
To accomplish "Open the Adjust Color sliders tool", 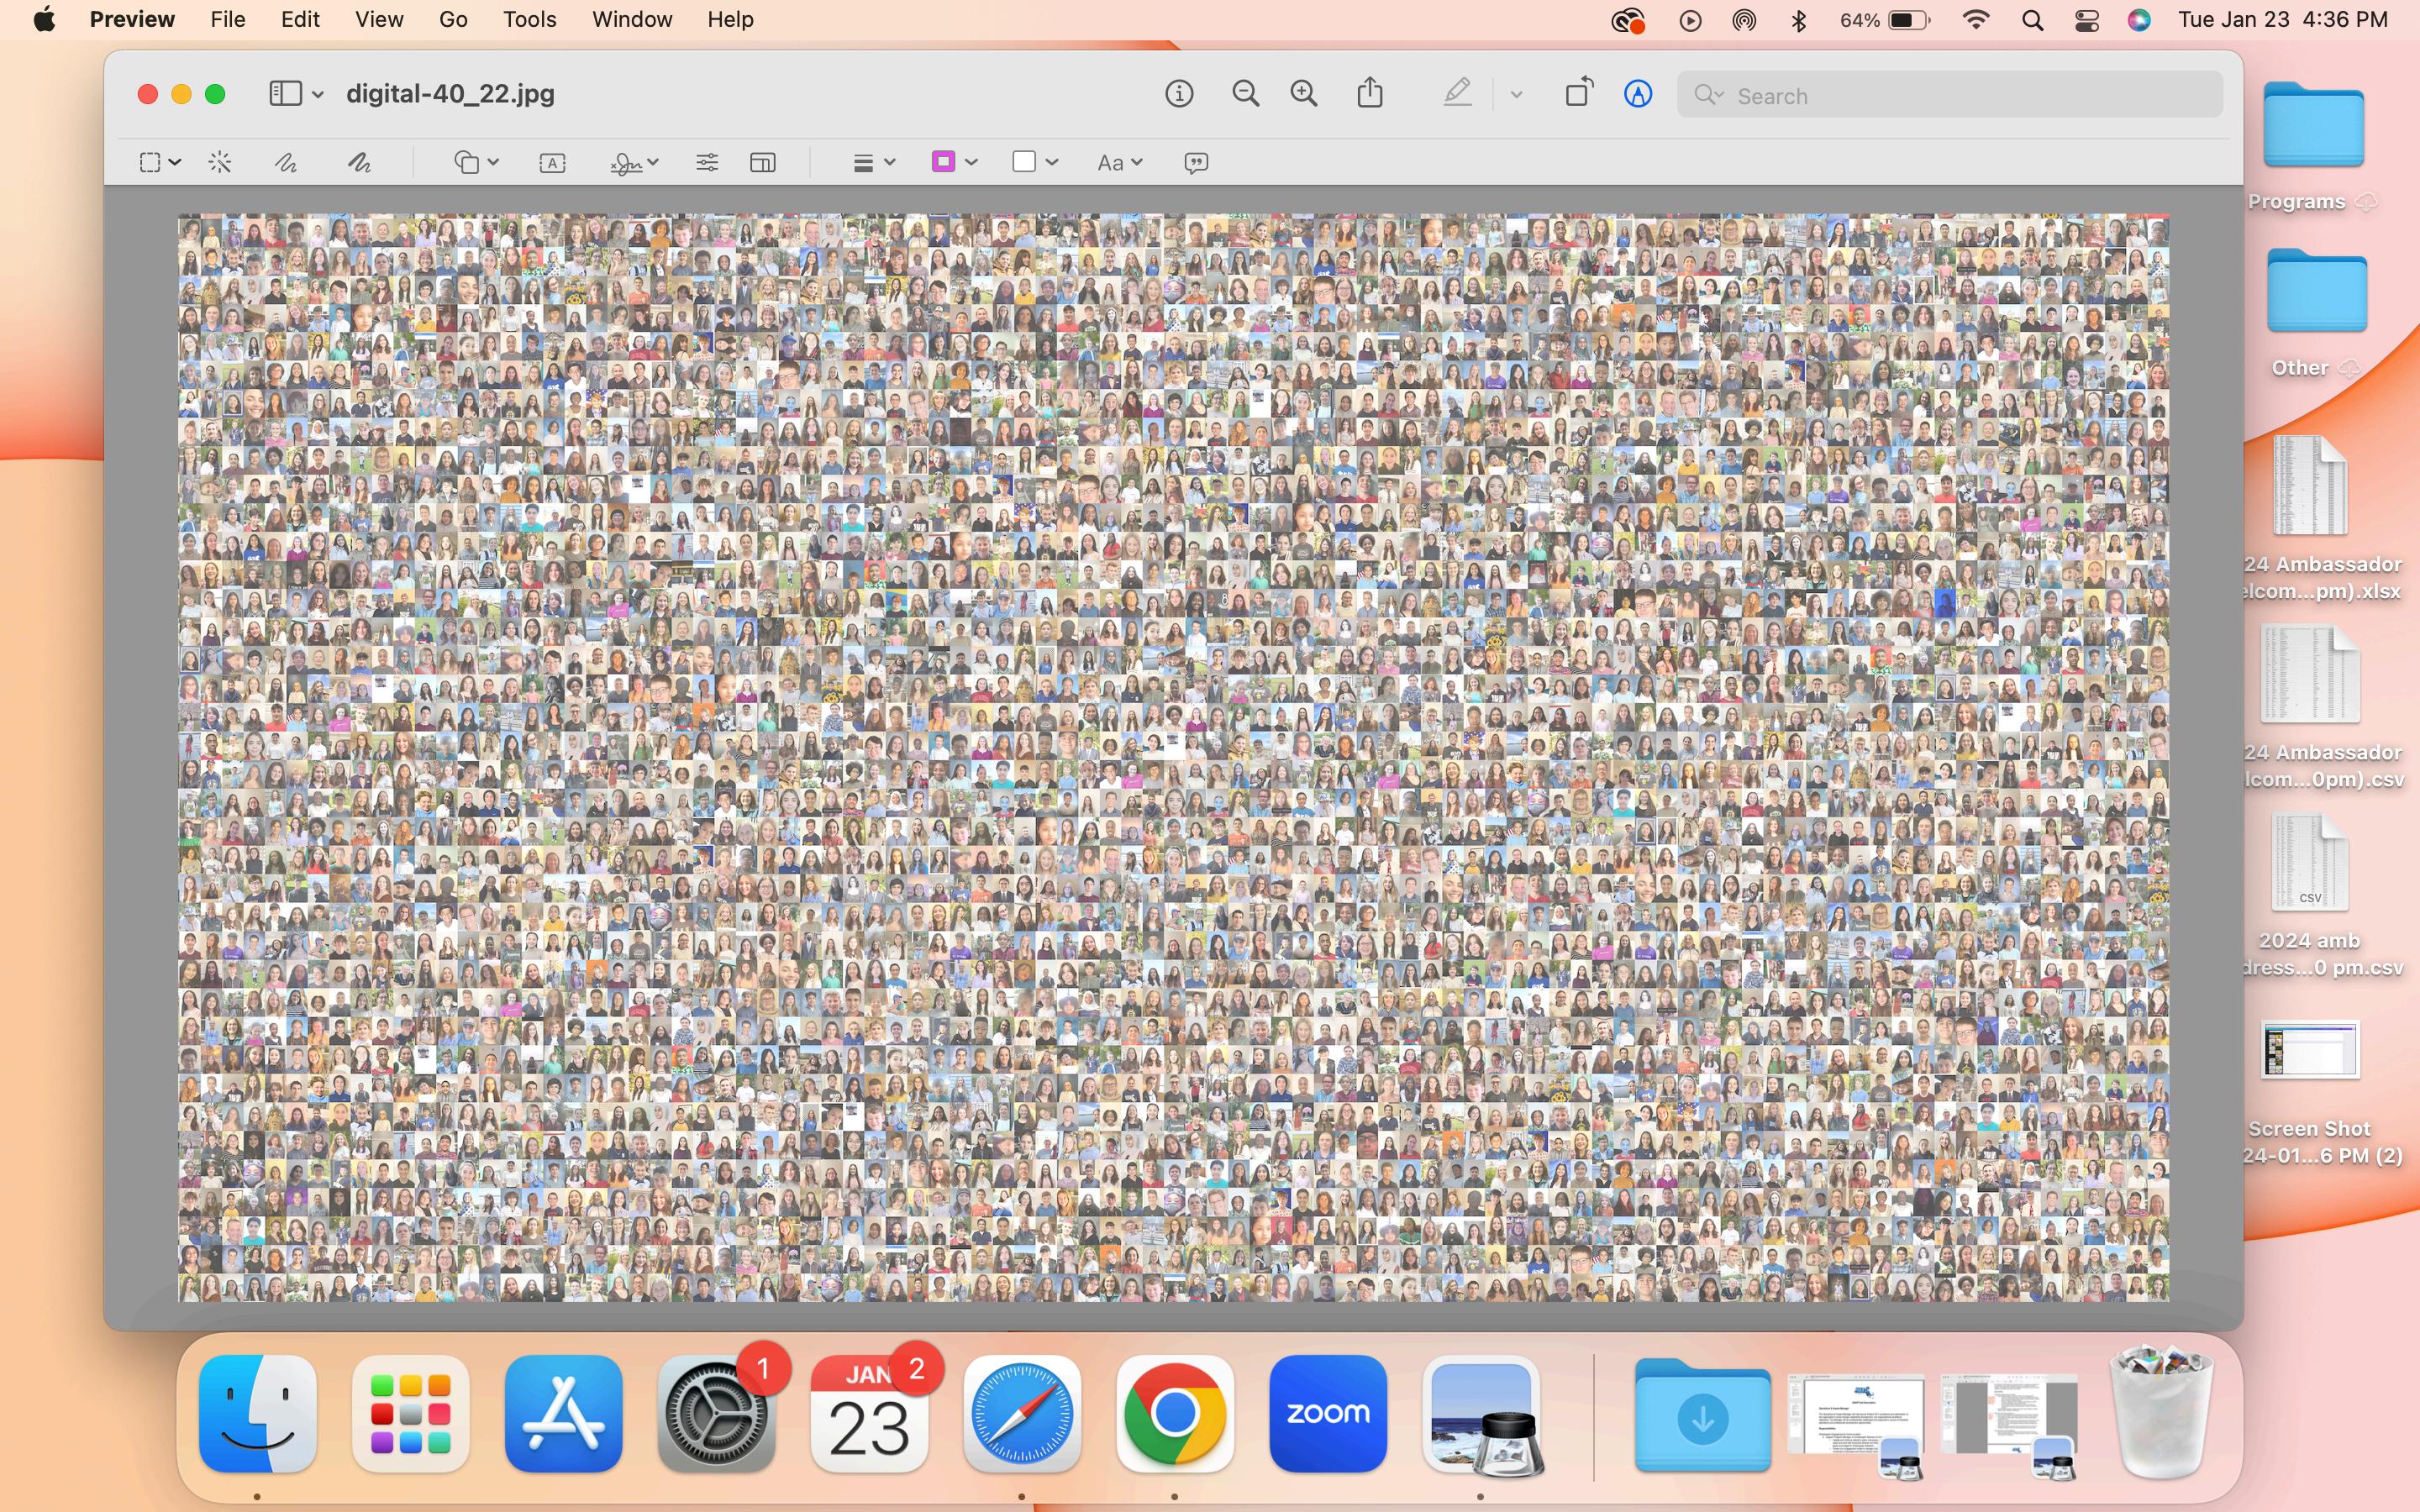I will tap(707, 162).
